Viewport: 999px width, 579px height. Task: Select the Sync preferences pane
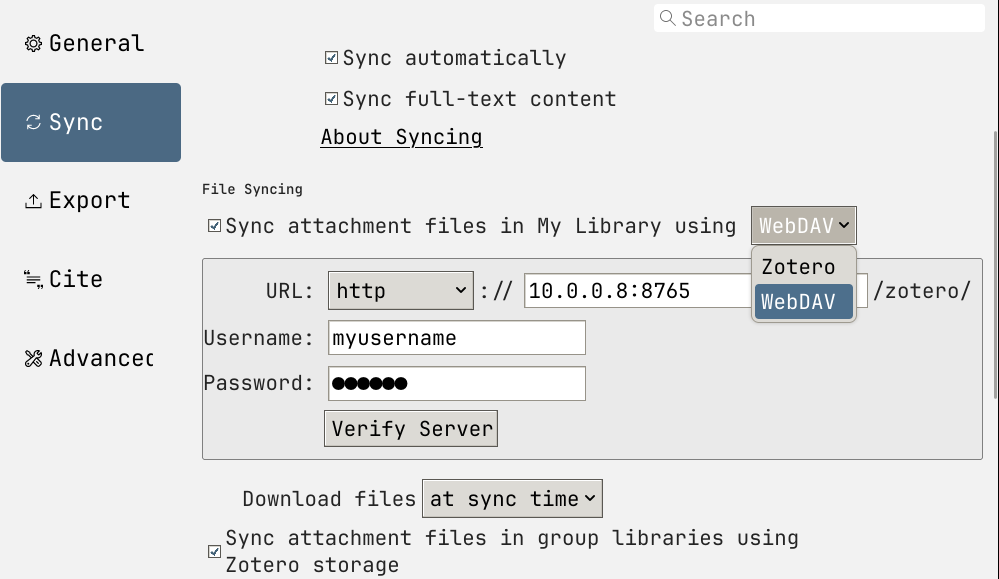90,122
